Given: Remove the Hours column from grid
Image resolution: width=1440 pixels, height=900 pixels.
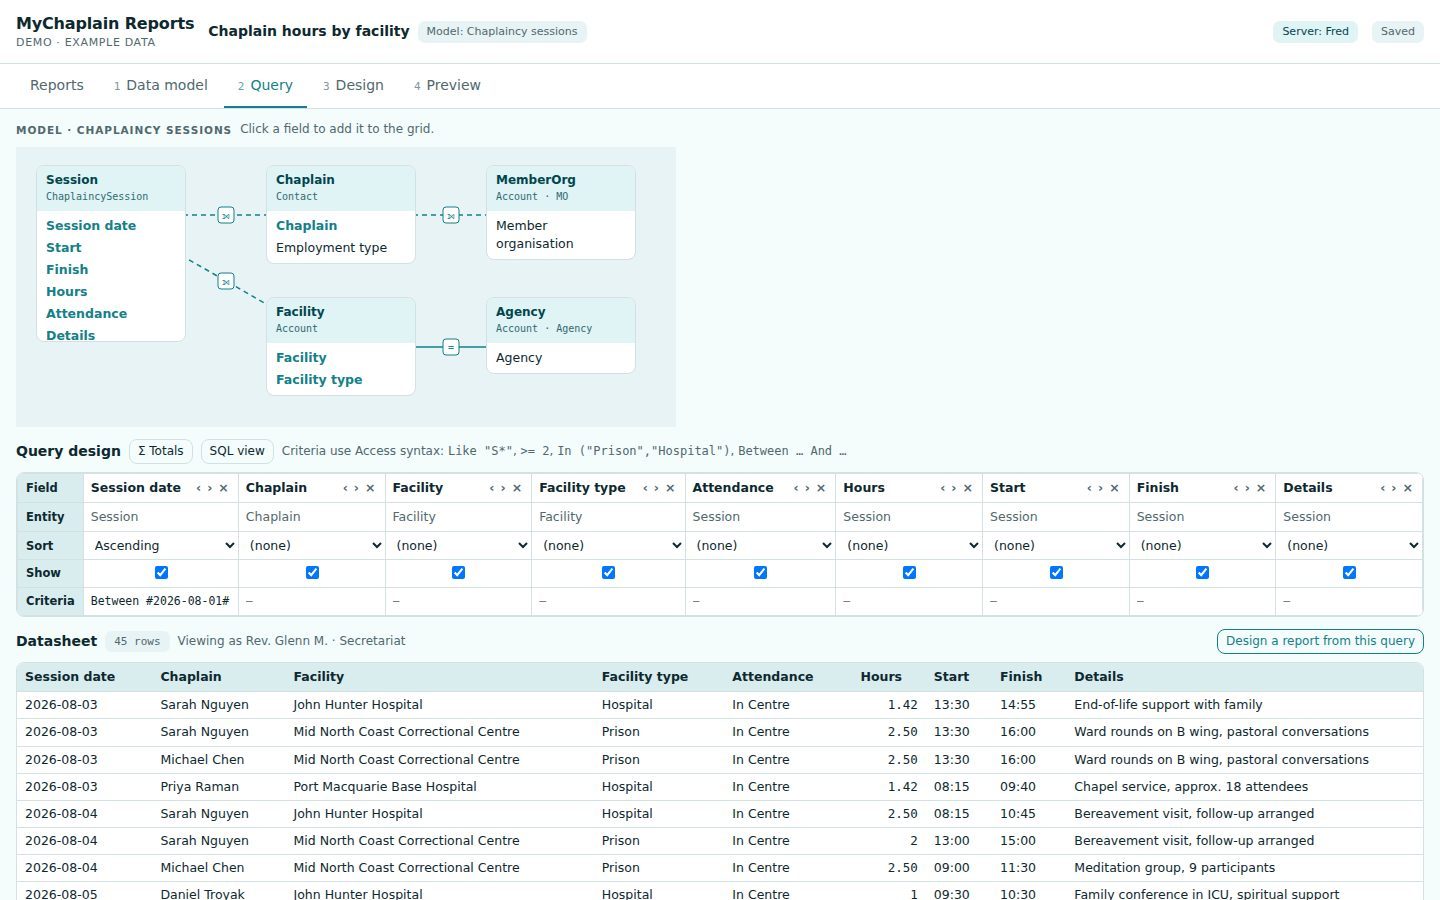Looking at the screenshot, I should point(967,488).
